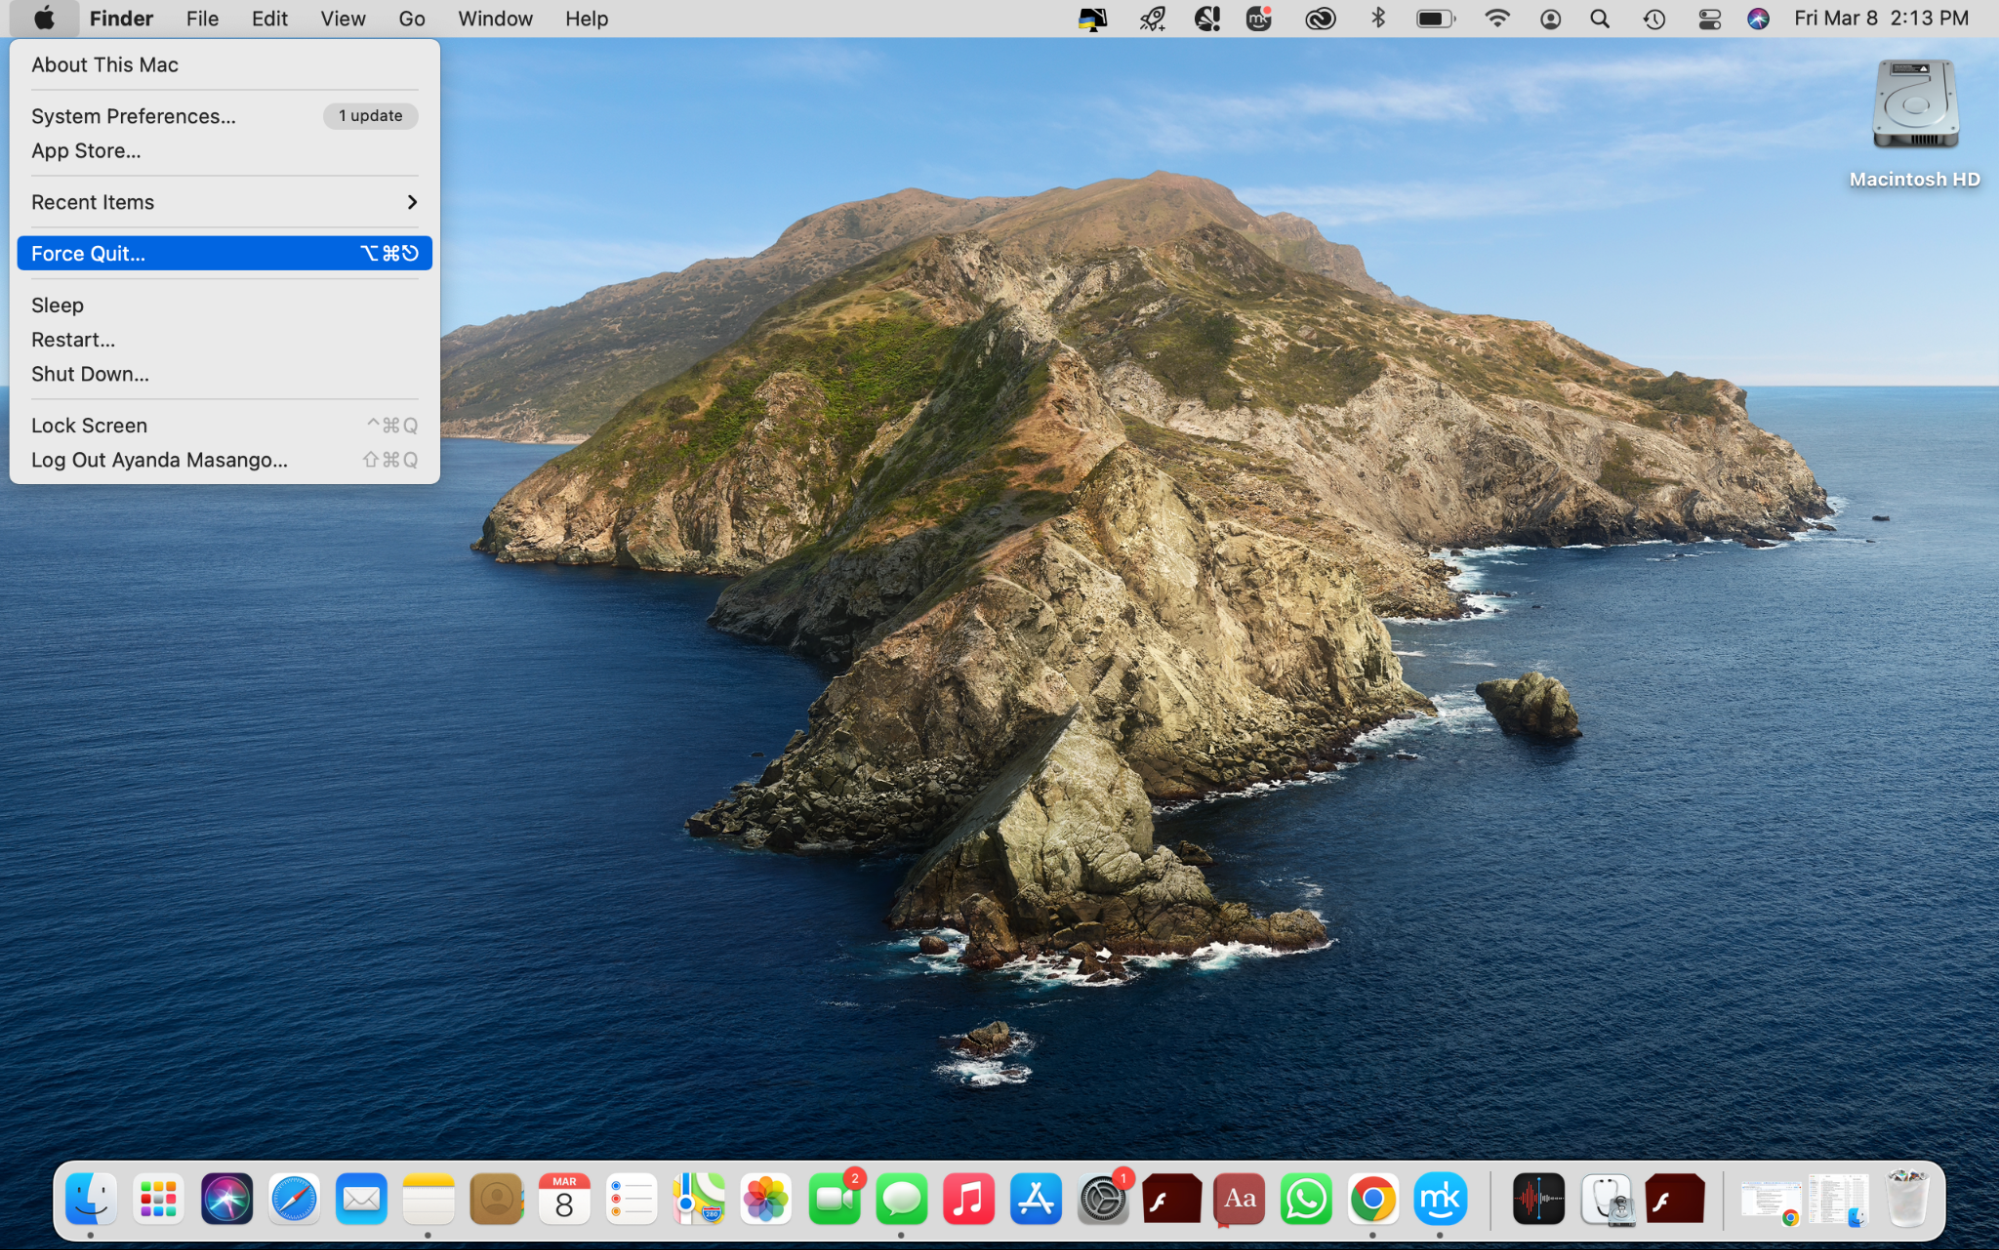Image resolution: width=1999 pixels, height=1250 pixels.
Task: Open App Store icon in the Dock
Action: coord(1036,1199)
